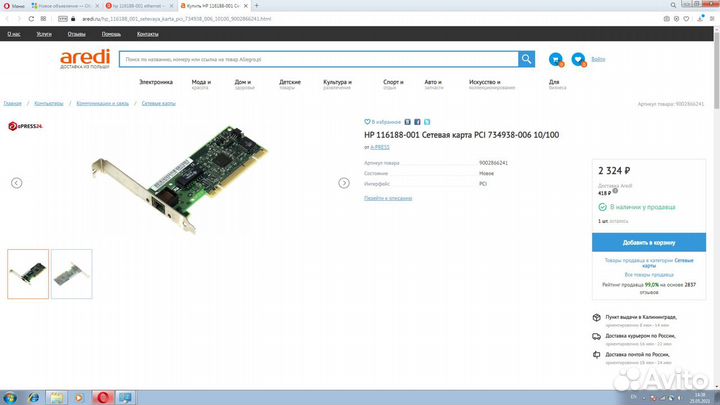The image size is (720, 405).
Task: Select first product thumbnail
Action: 28,274
